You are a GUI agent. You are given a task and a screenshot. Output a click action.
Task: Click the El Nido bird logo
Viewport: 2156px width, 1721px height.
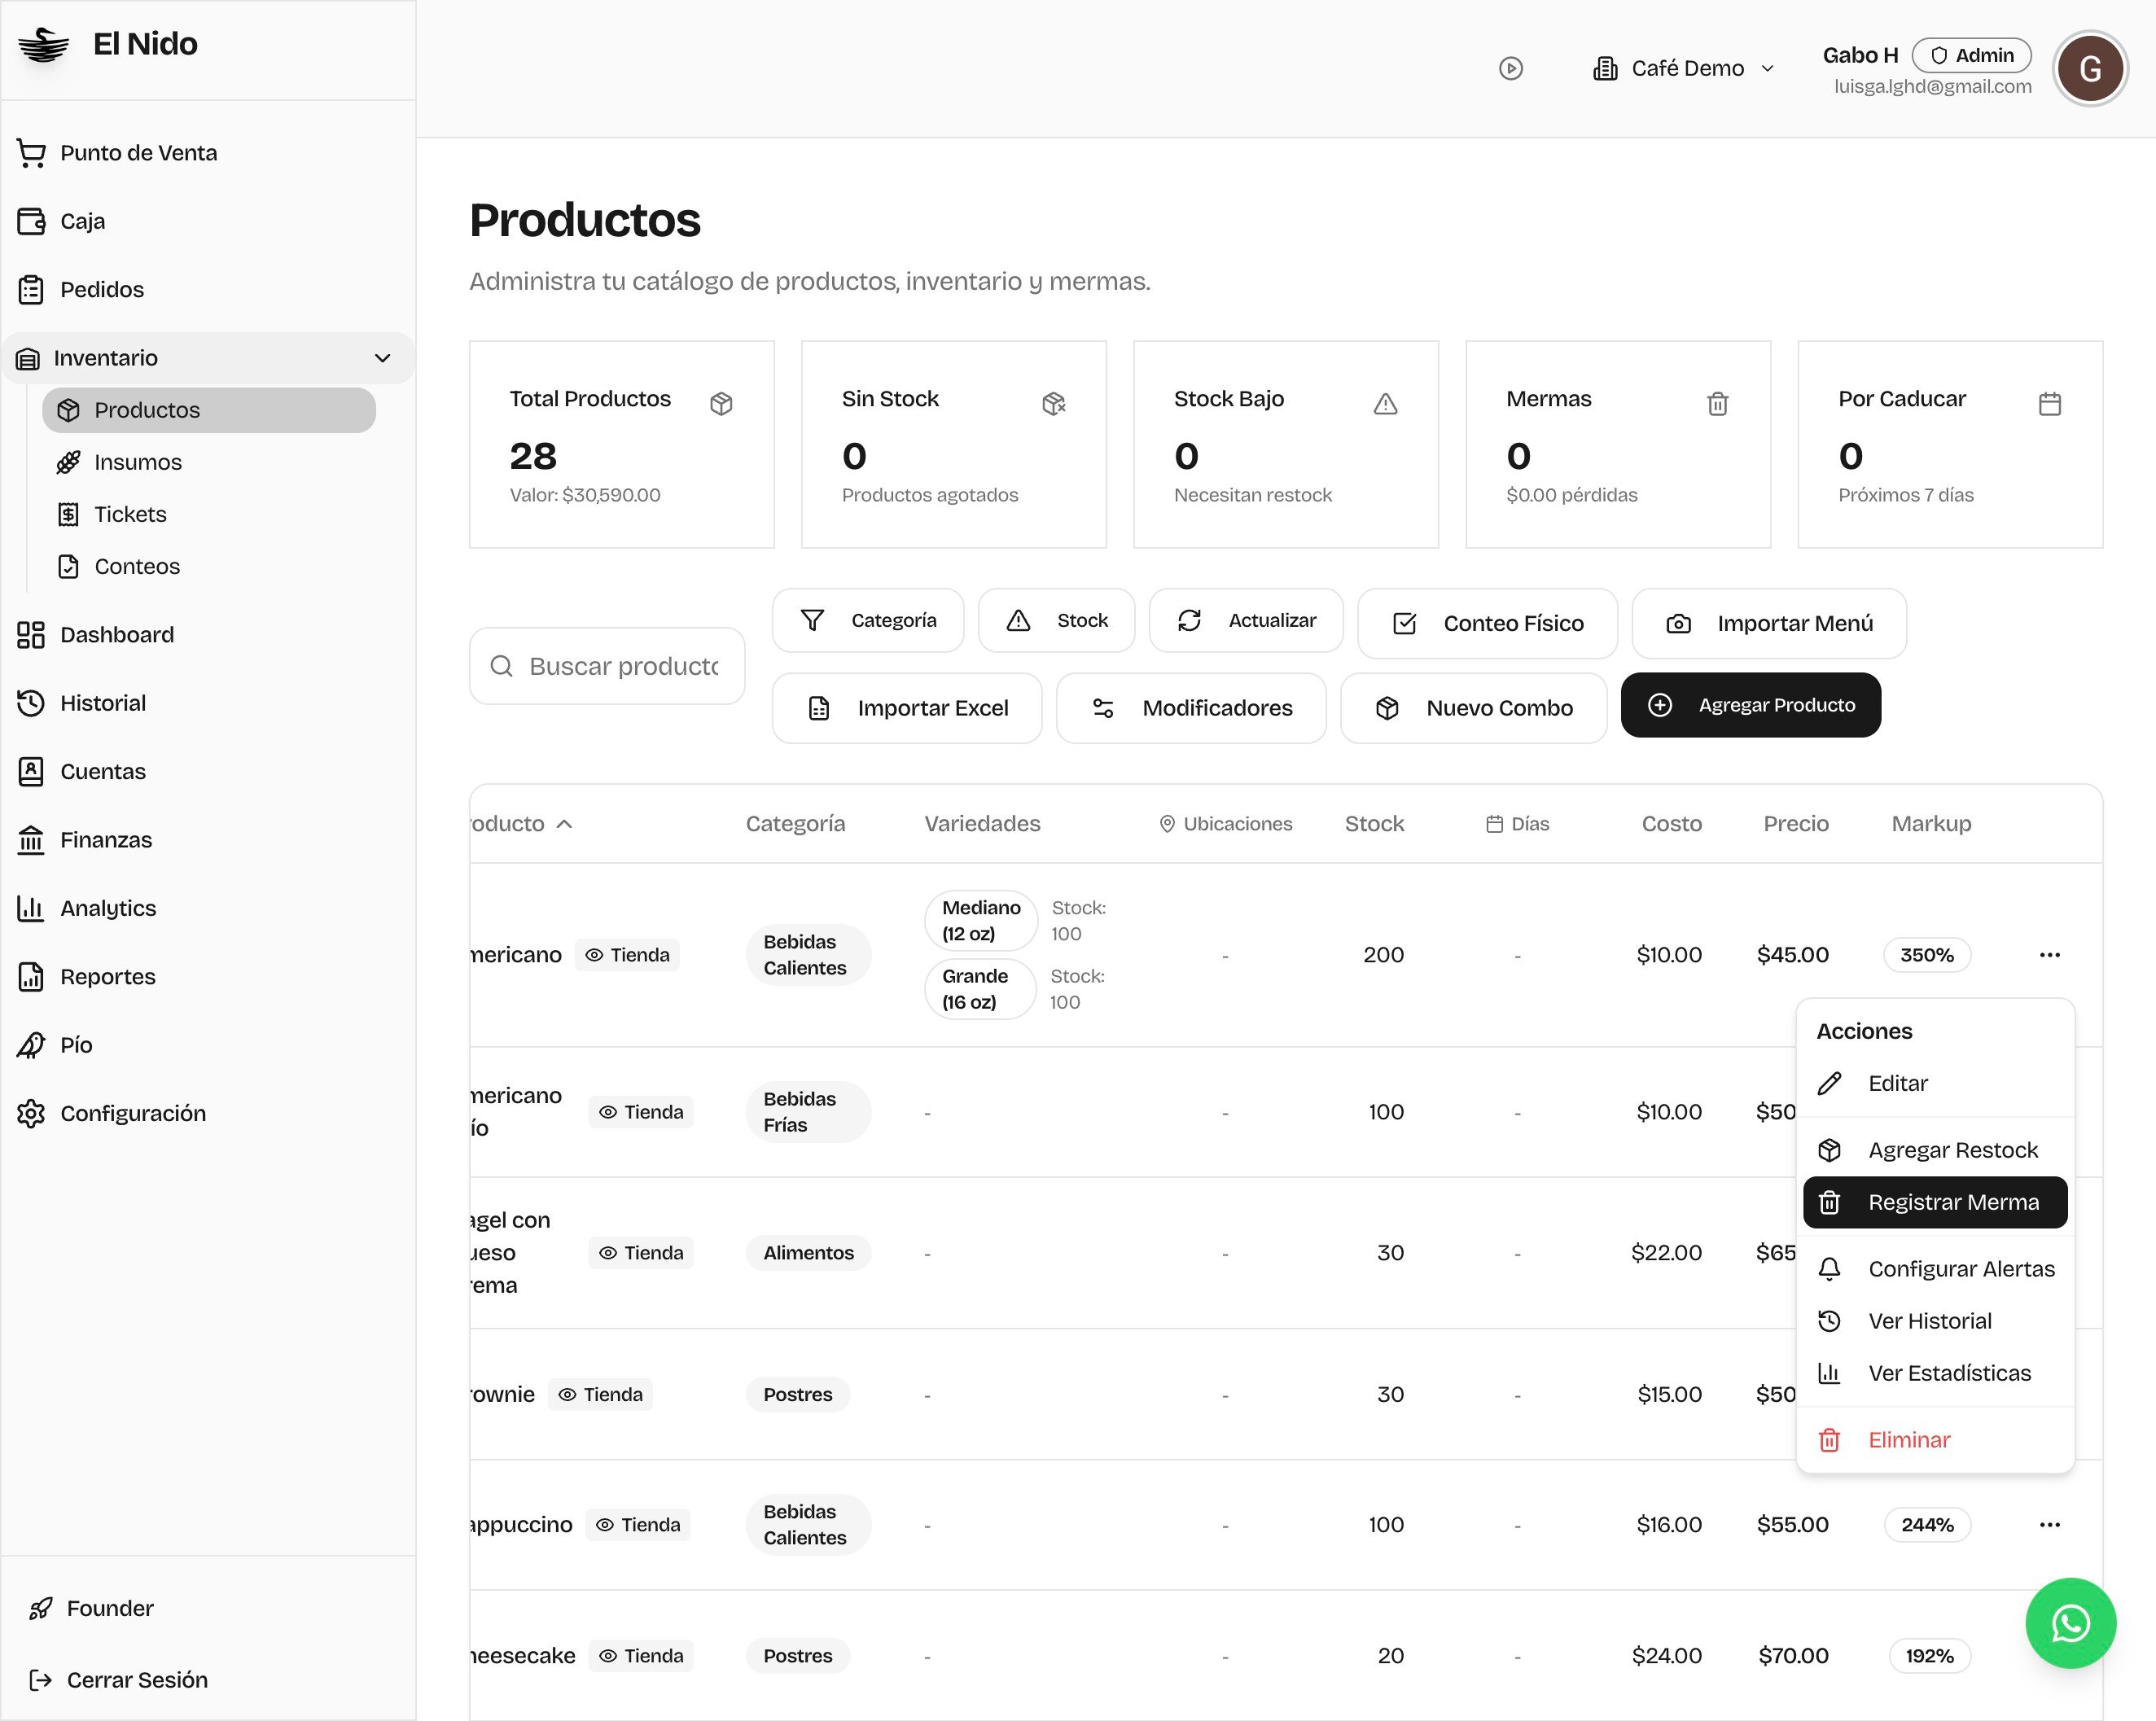tap(44, 45)
